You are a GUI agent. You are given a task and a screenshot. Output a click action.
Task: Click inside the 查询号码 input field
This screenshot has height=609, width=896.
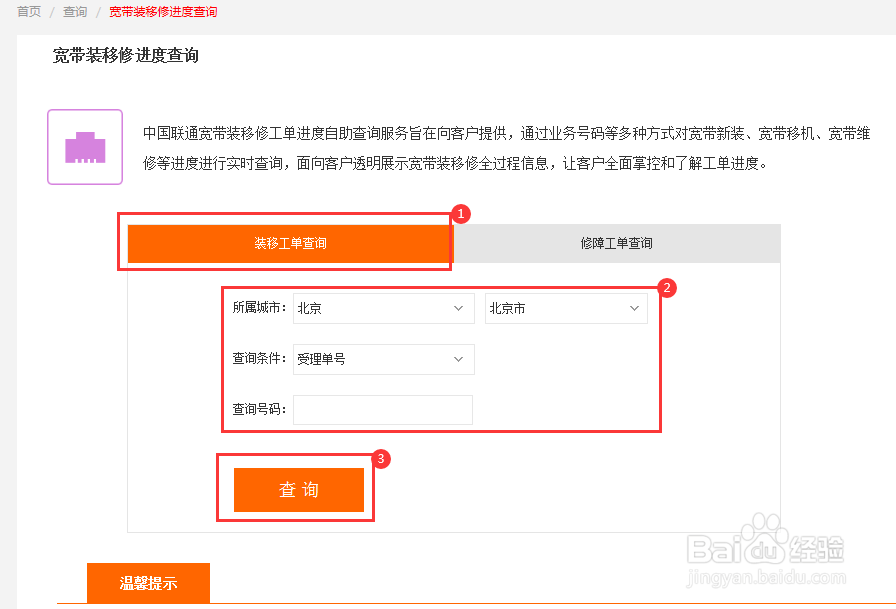pos(382,410)
